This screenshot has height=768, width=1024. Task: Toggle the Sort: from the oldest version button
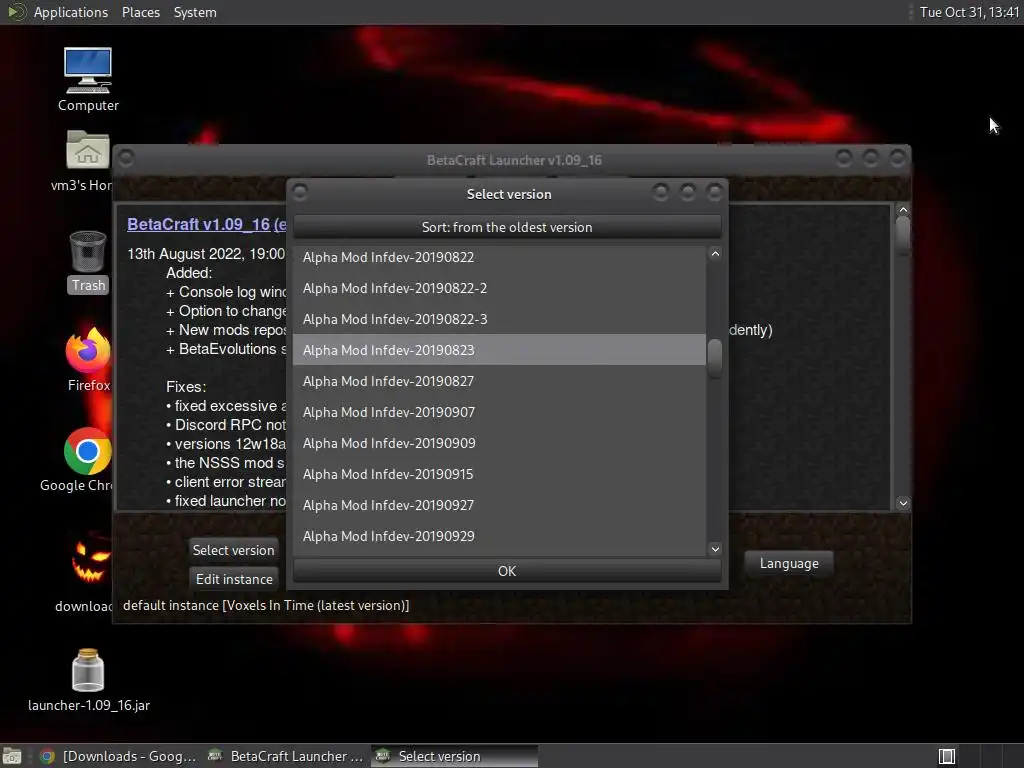(x=507, y=227)
